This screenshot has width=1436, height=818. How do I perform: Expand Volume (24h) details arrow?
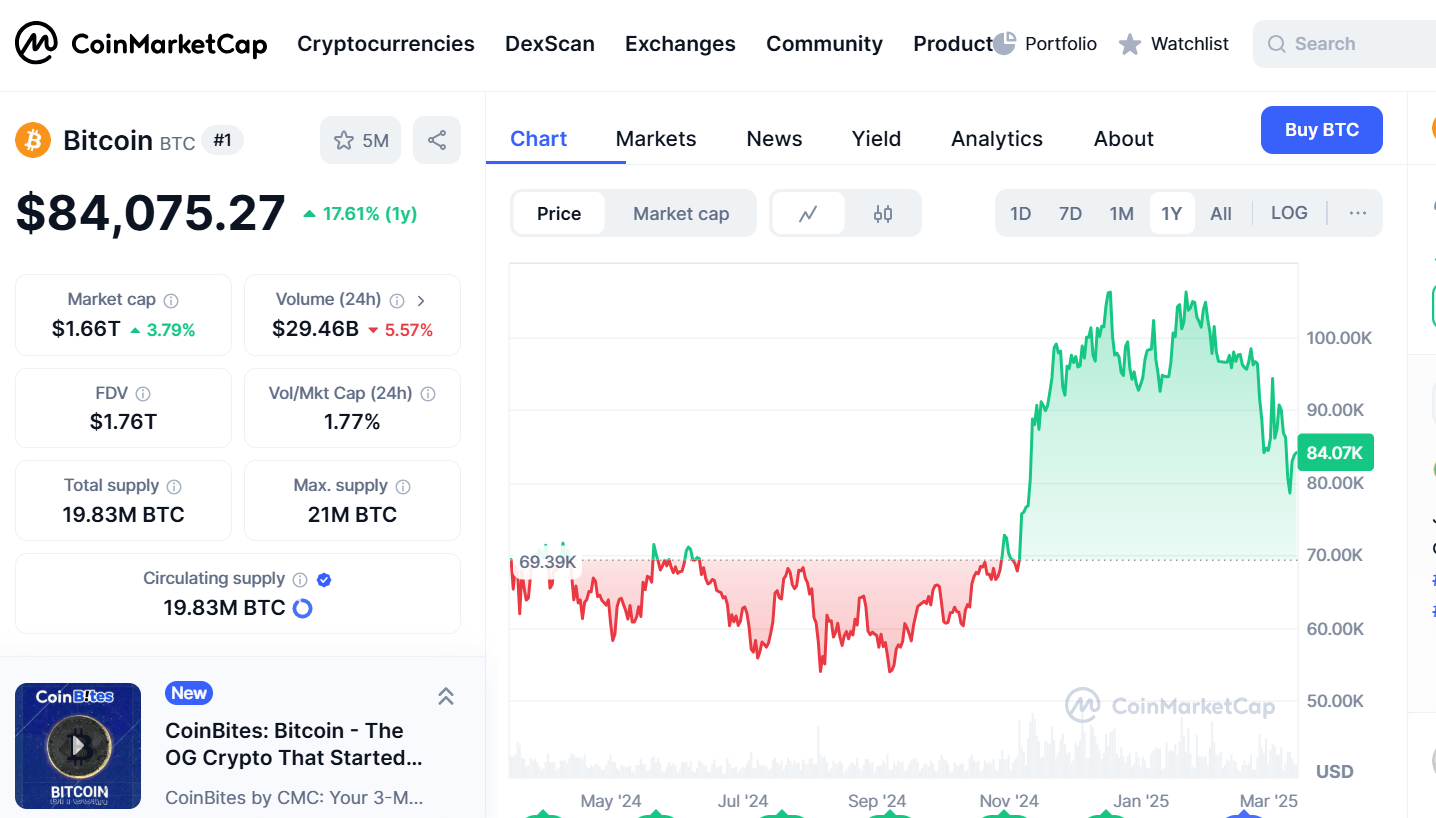click(421, 300)
